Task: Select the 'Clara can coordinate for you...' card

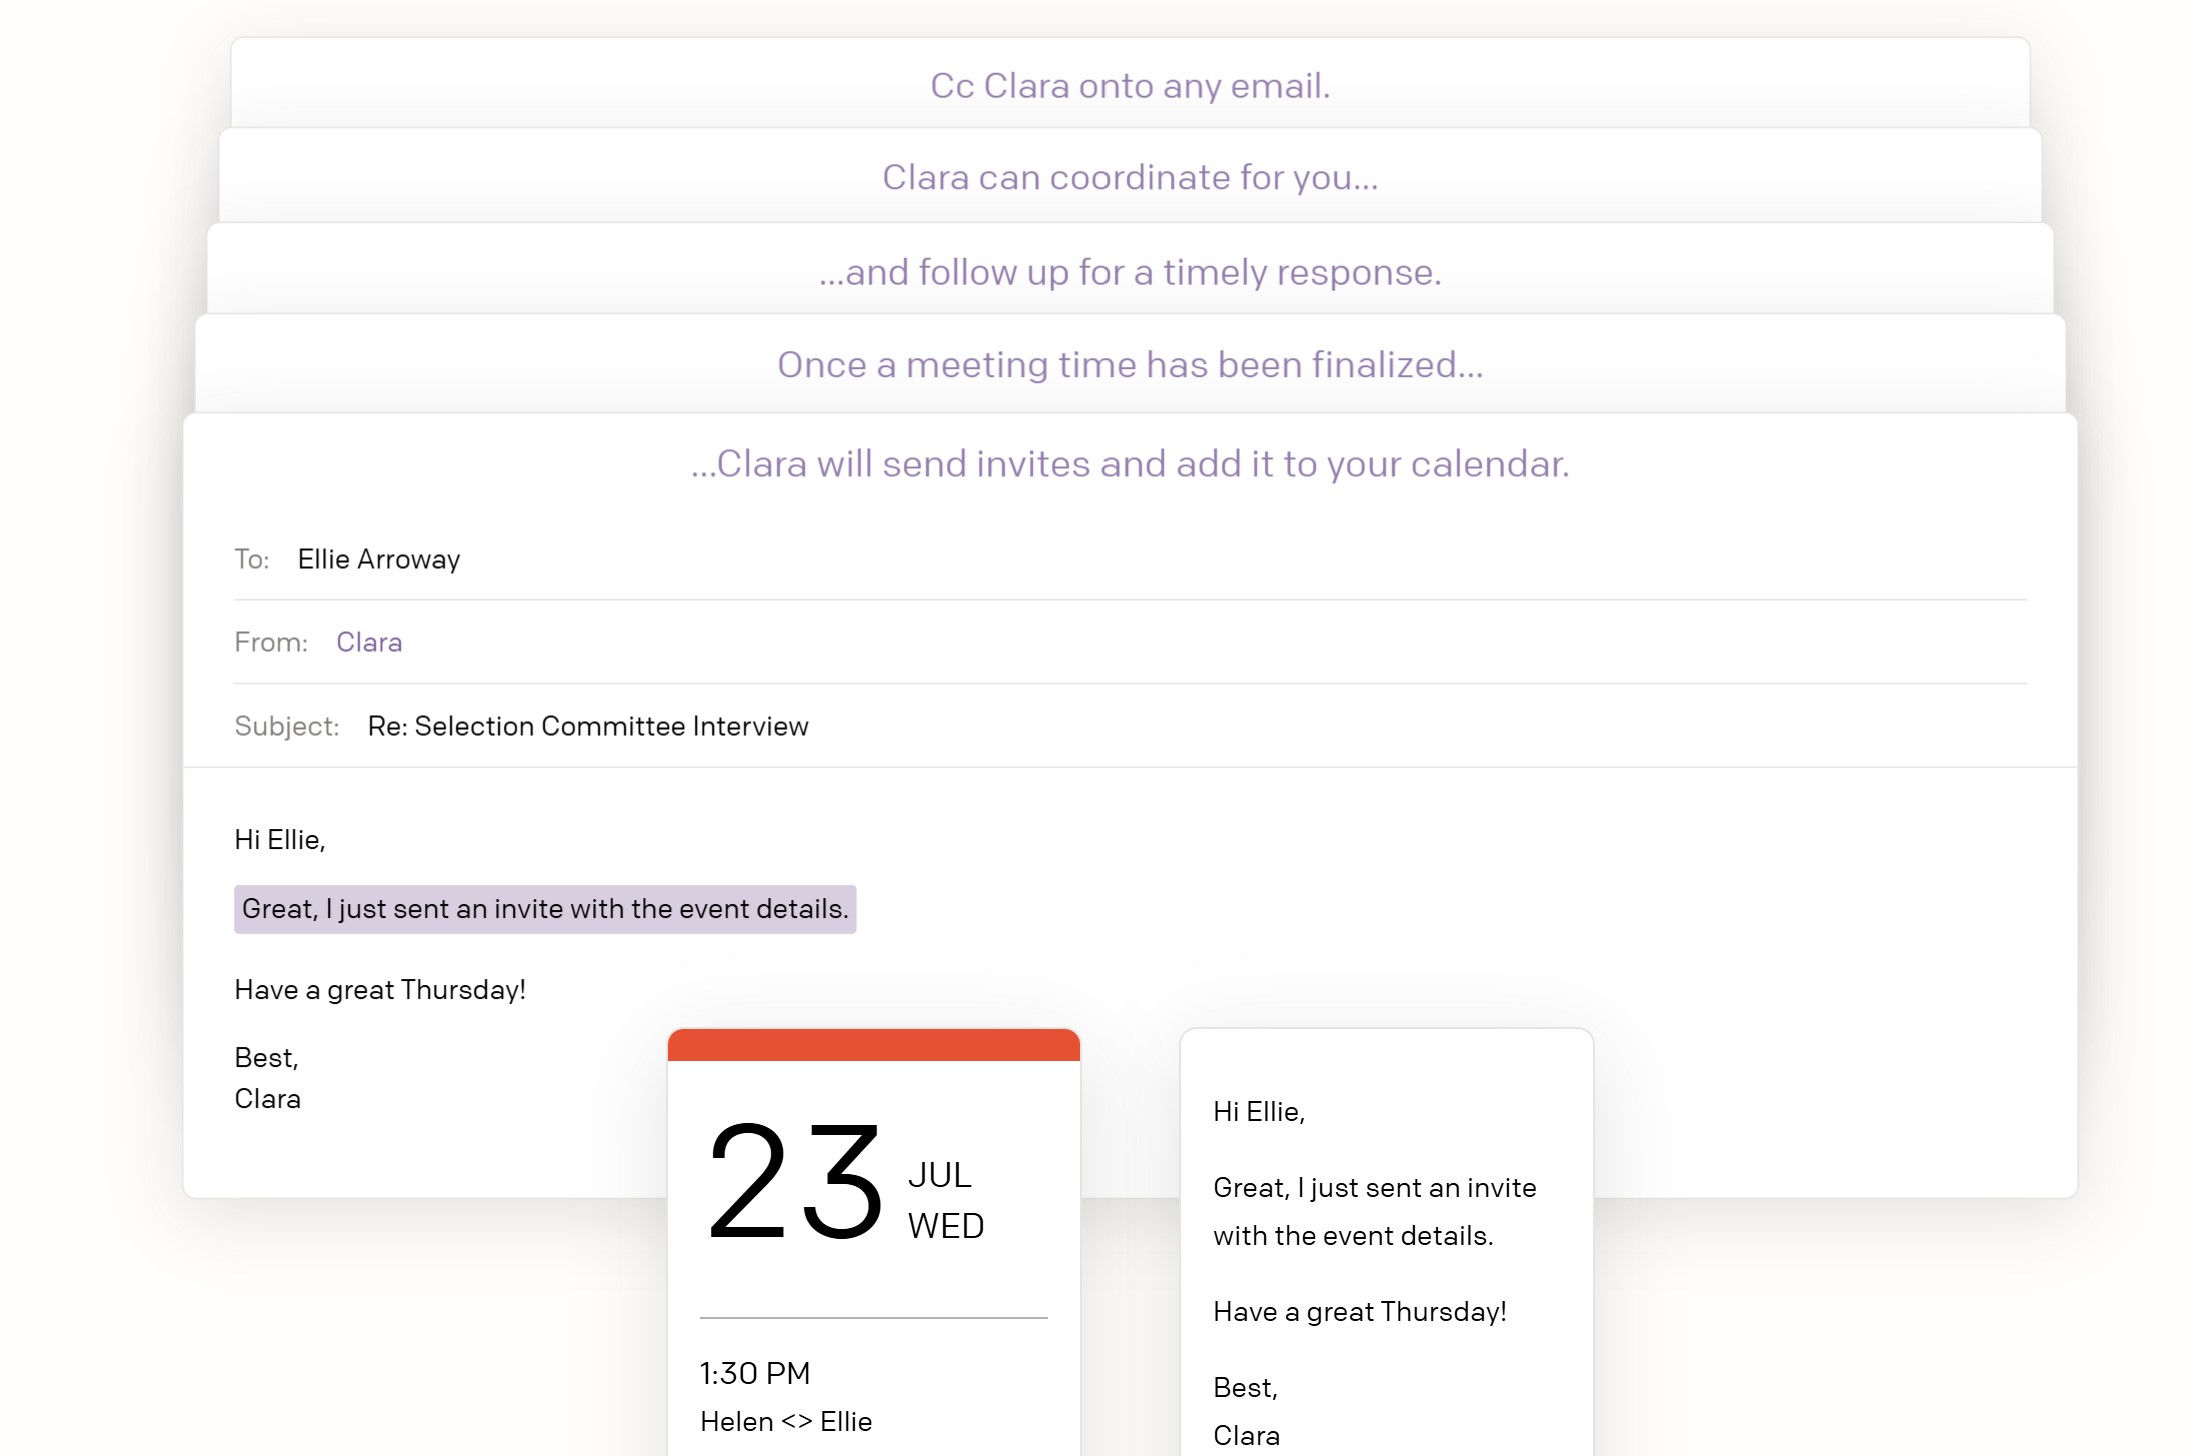Action: [x=1130, y=177]
